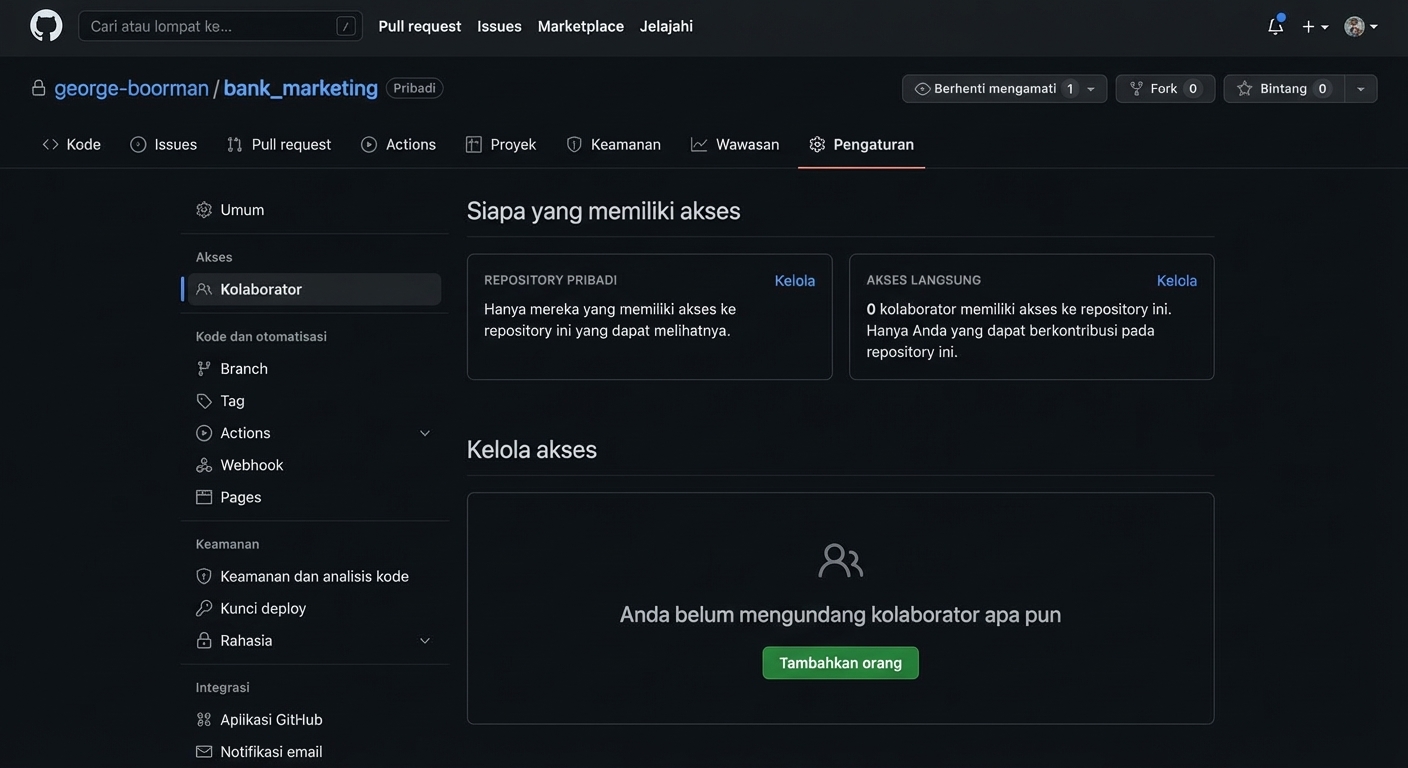The height and width of the screenshot is (768, 1408).
Task: Open Issues in top navigation
Action: (x=499, y=26)
